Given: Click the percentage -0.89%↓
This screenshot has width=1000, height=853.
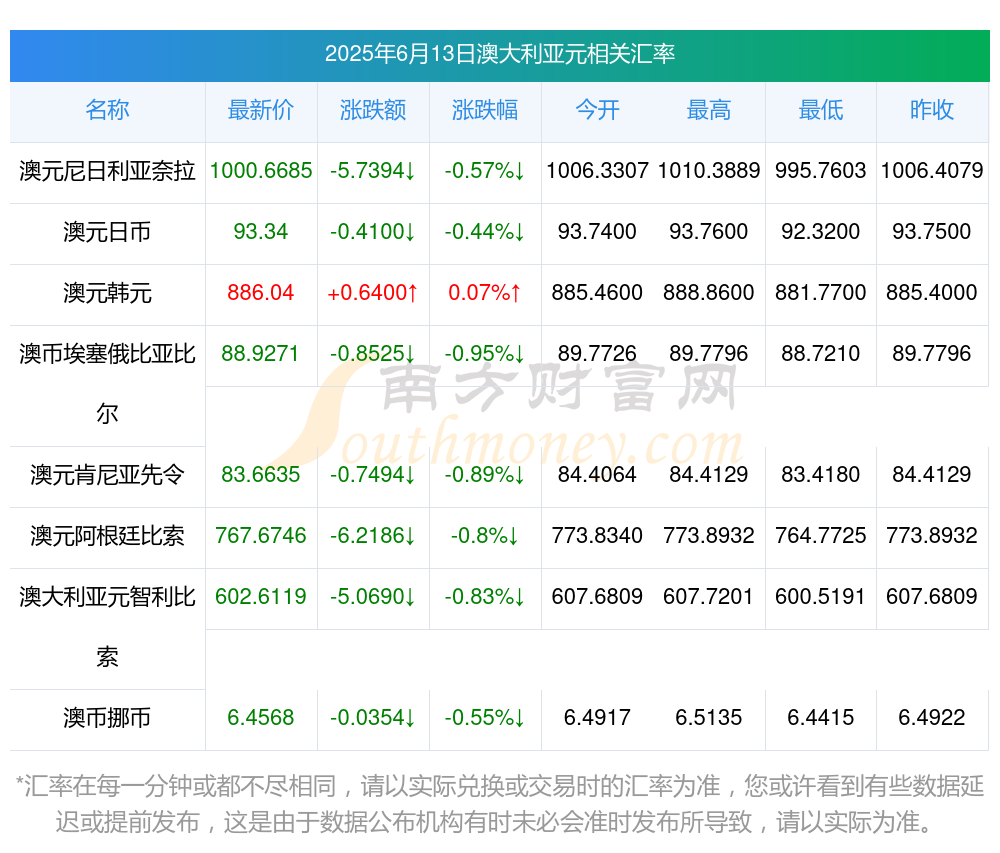Looking at the screenshot, I should tap(485, 474).
